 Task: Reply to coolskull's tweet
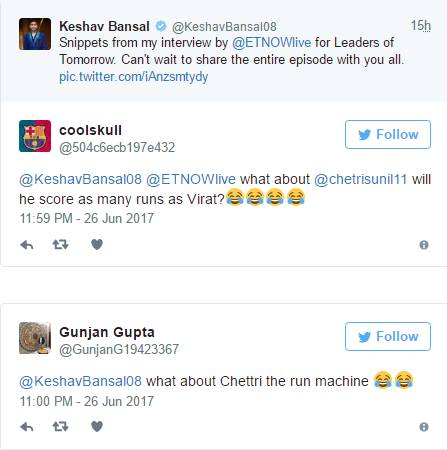27,245
